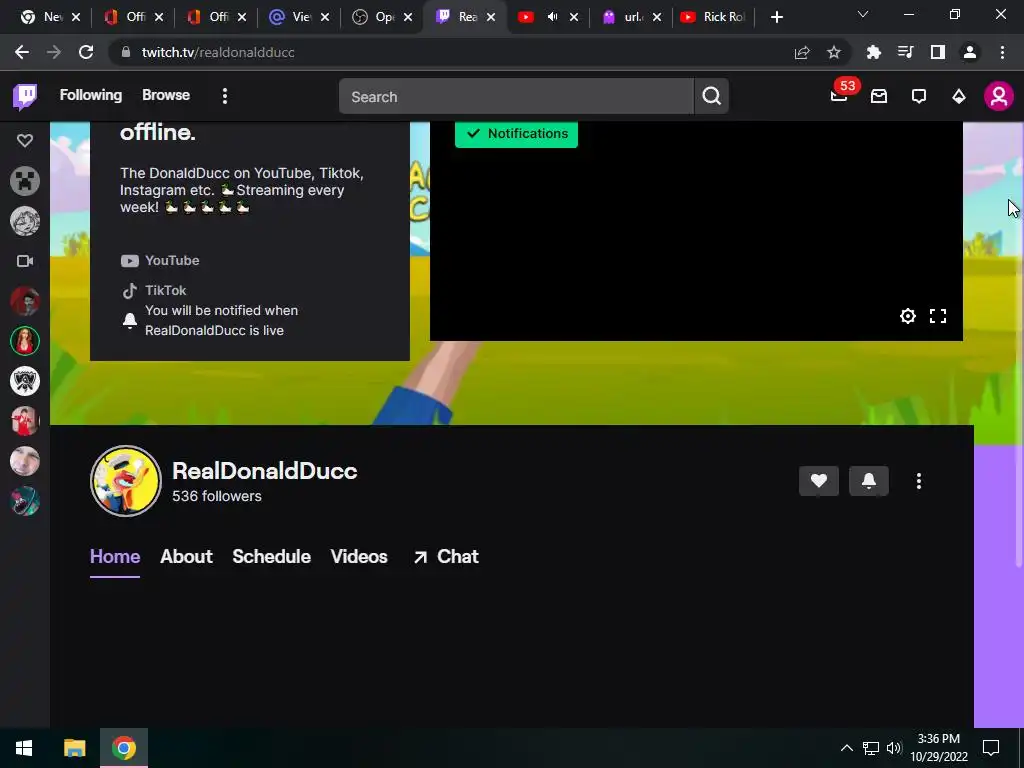The image size is (1024, 768).
Task: Click the Chrome taskbar icon
Action: (123, 748)
